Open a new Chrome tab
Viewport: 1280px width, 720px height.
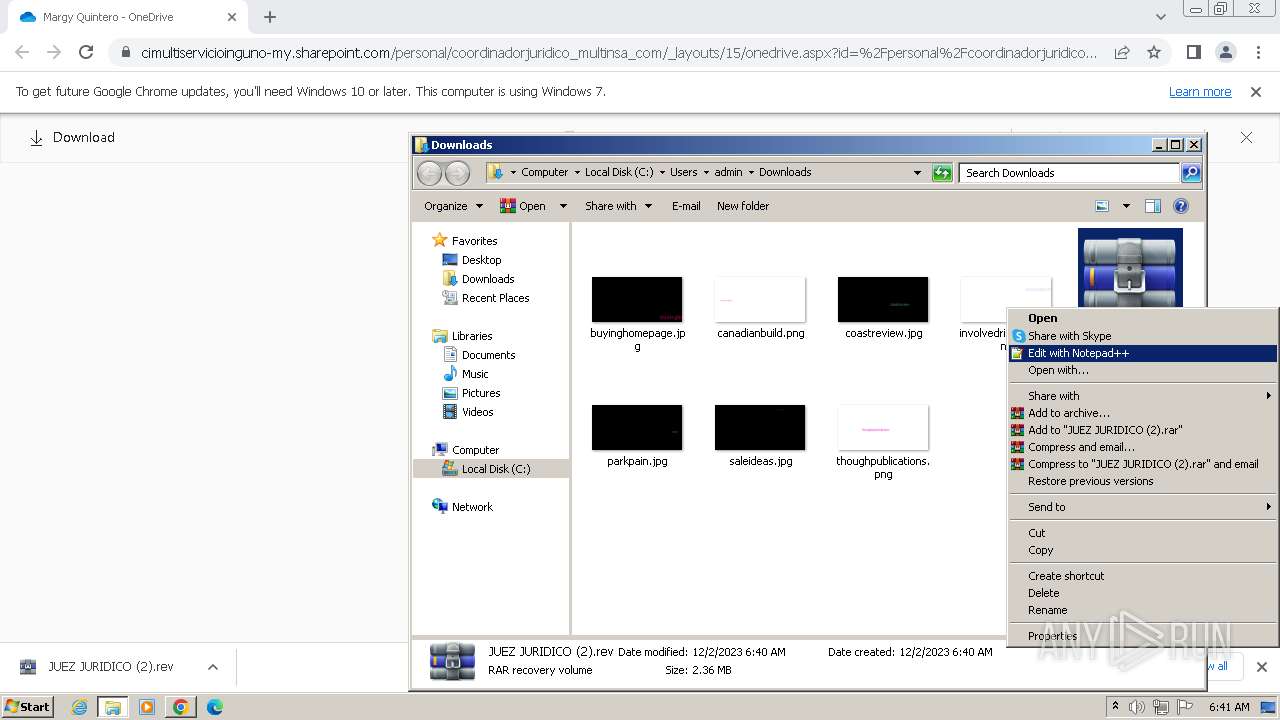pyautogui.click(x=270, y=17)
